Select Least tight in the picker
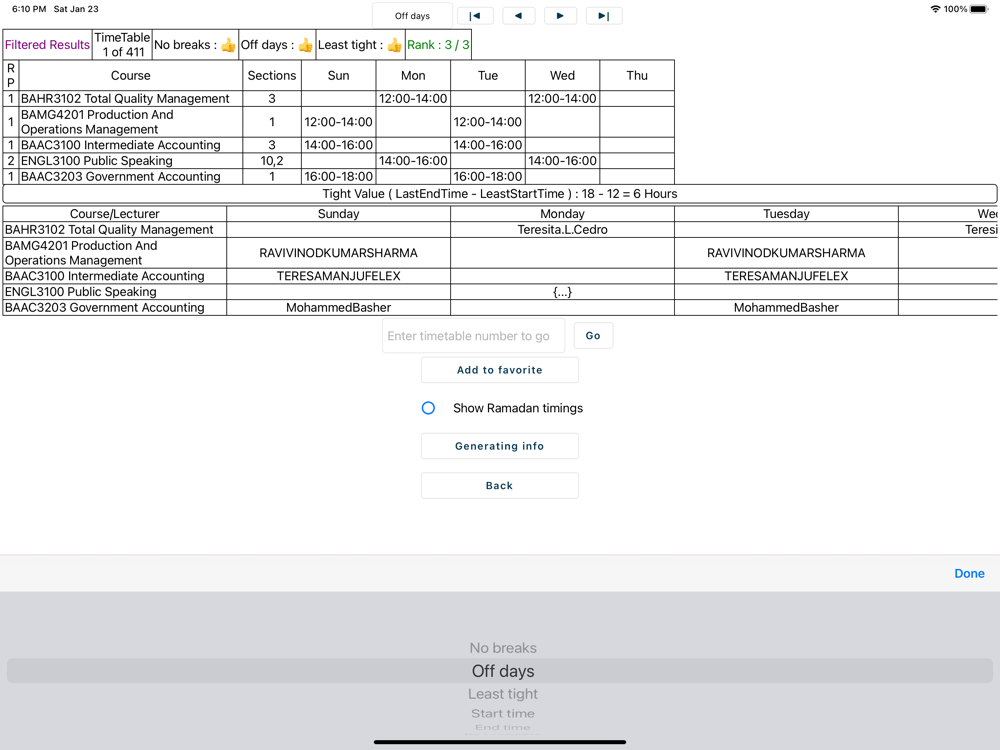The width and height of the screenshot is (1000, 750). (503, 694)
